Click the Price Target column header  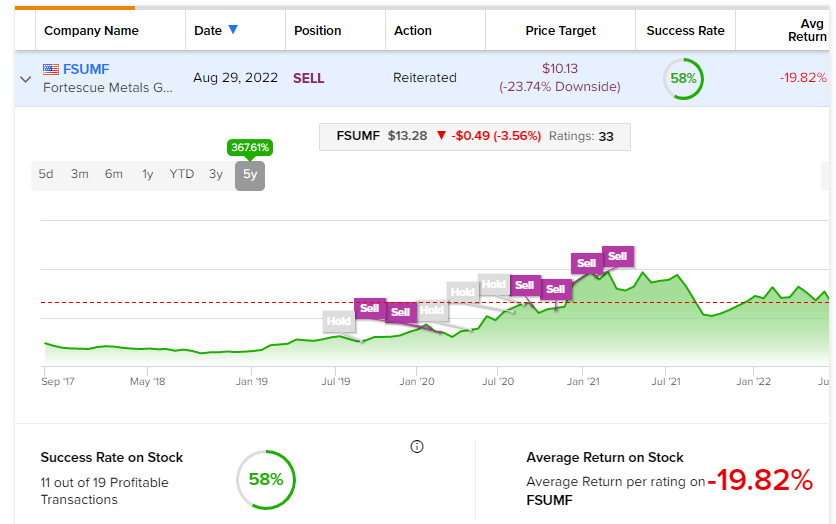click(x=560, y=30)
